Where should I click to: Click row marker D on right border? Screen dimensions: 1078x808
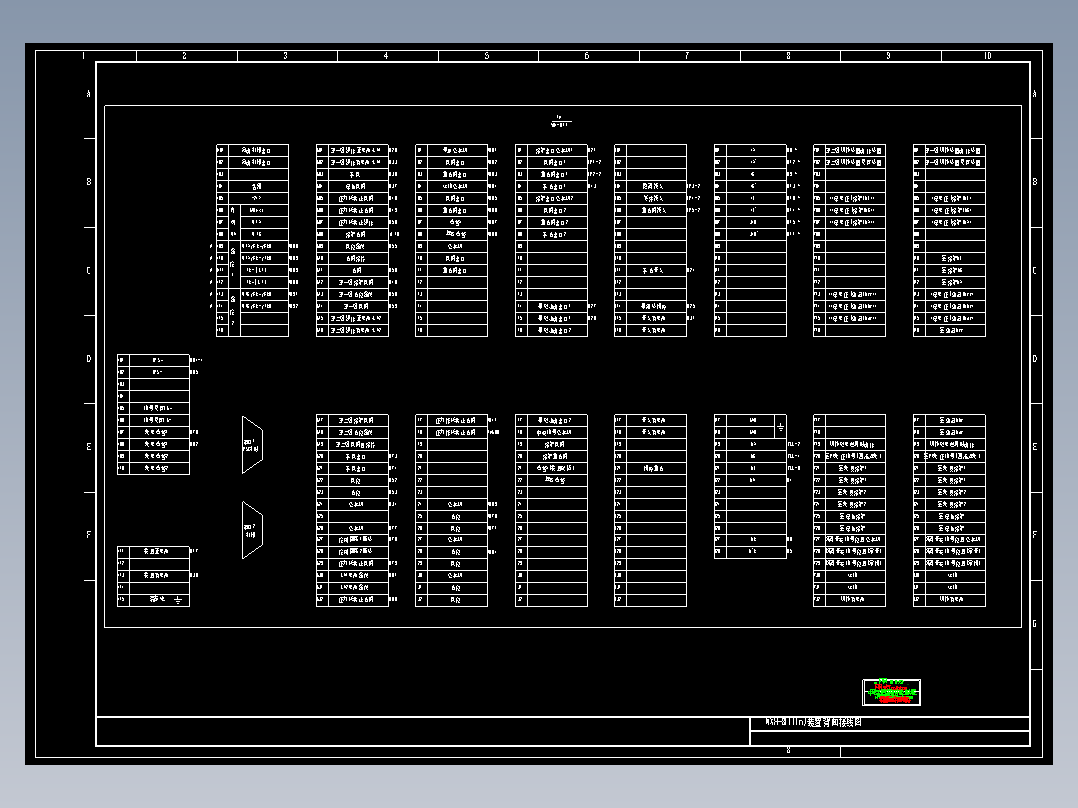click(1035, 359)
